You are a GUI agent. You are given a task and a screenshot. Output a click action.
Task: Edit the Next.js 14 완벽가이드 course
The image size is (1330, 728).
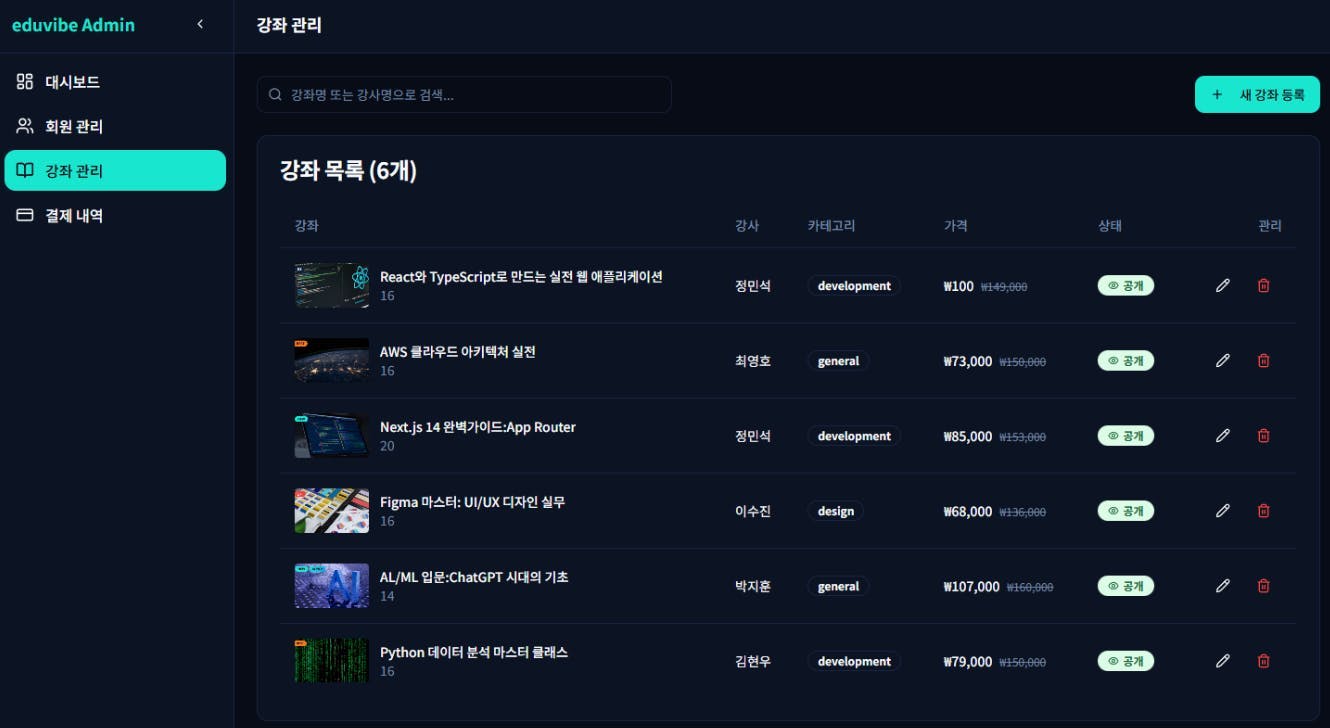[1222, 436]
